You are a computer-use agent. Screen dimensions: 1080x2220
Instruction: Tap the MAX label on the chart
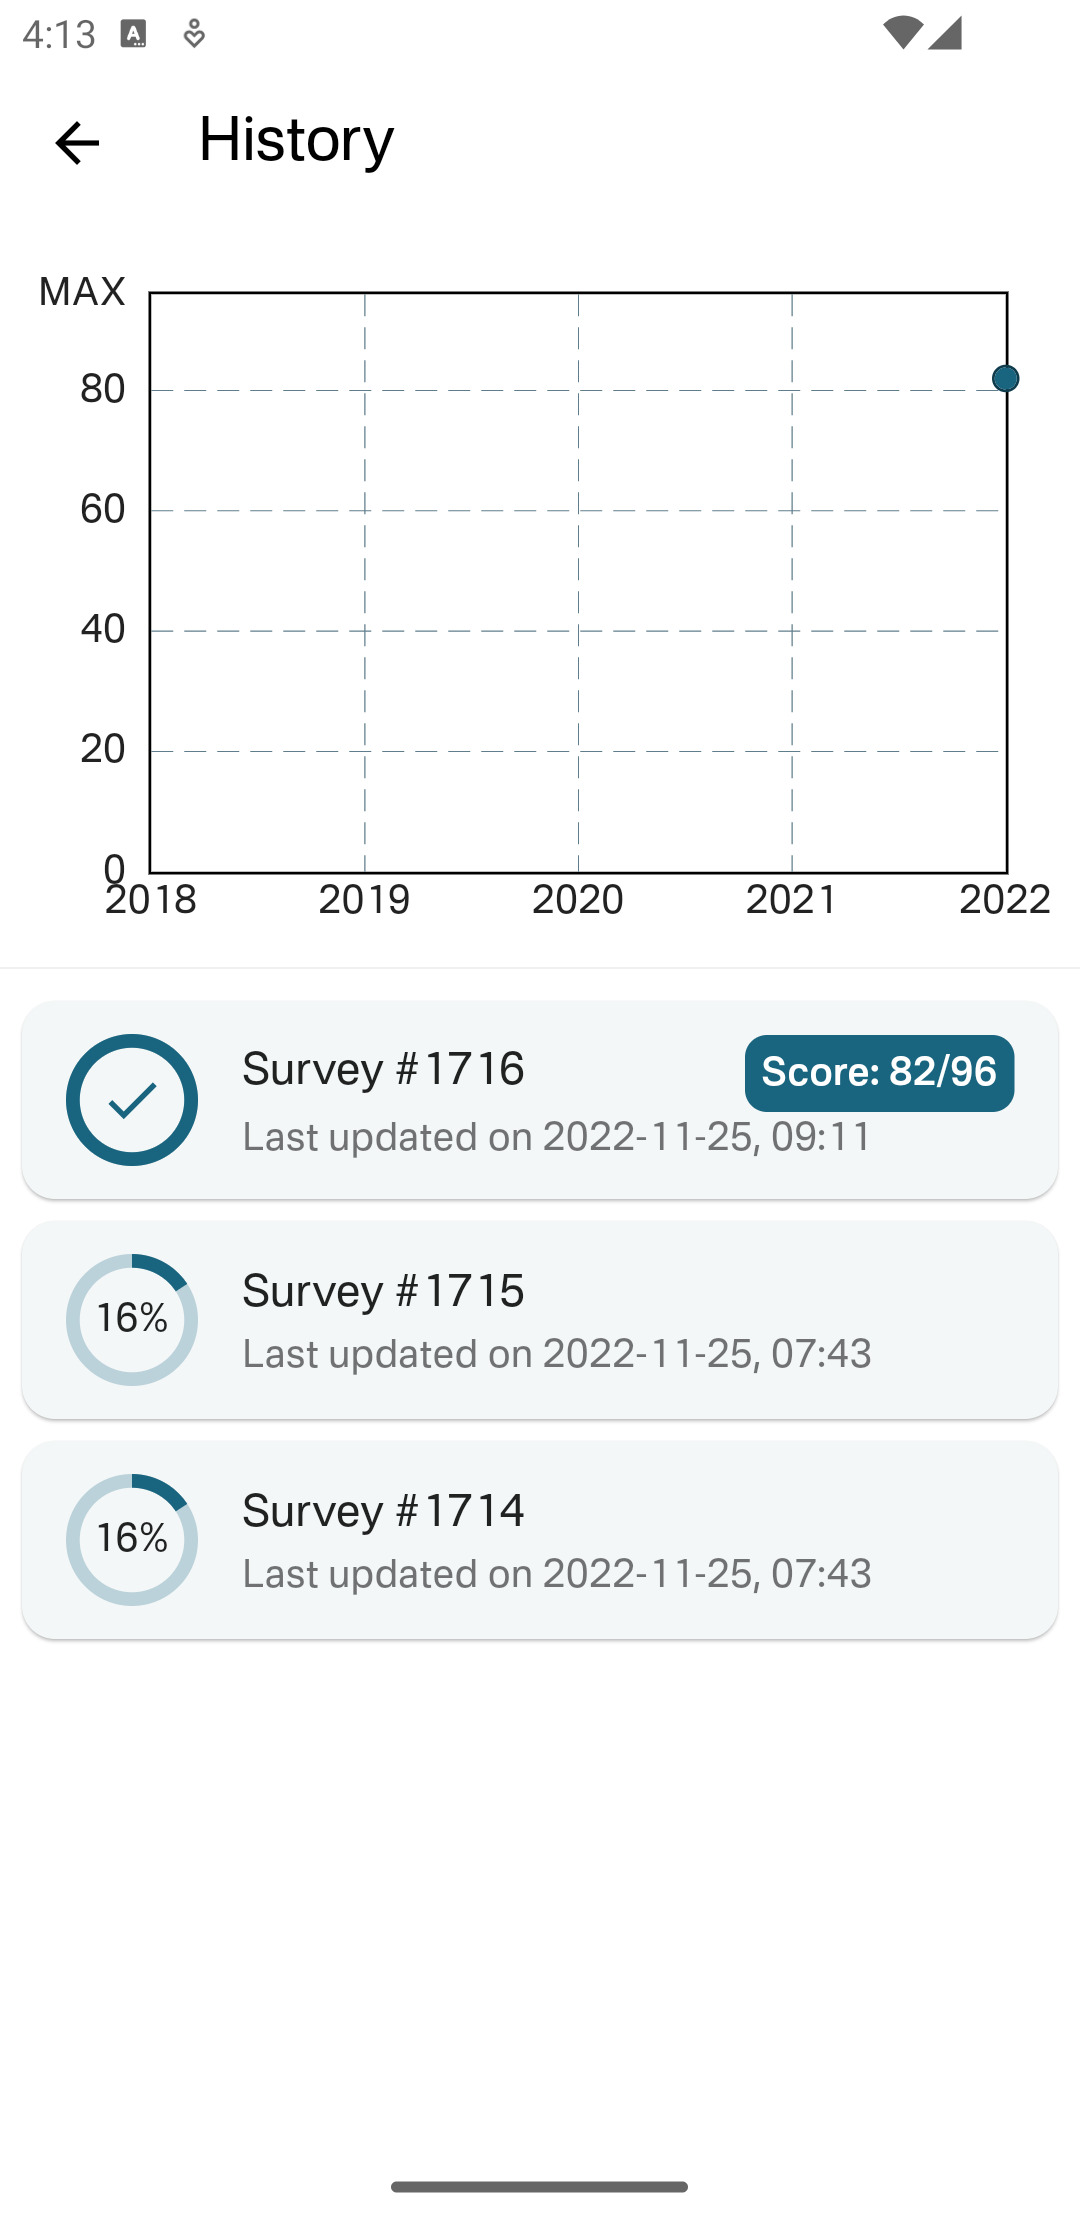coord(82,291)
